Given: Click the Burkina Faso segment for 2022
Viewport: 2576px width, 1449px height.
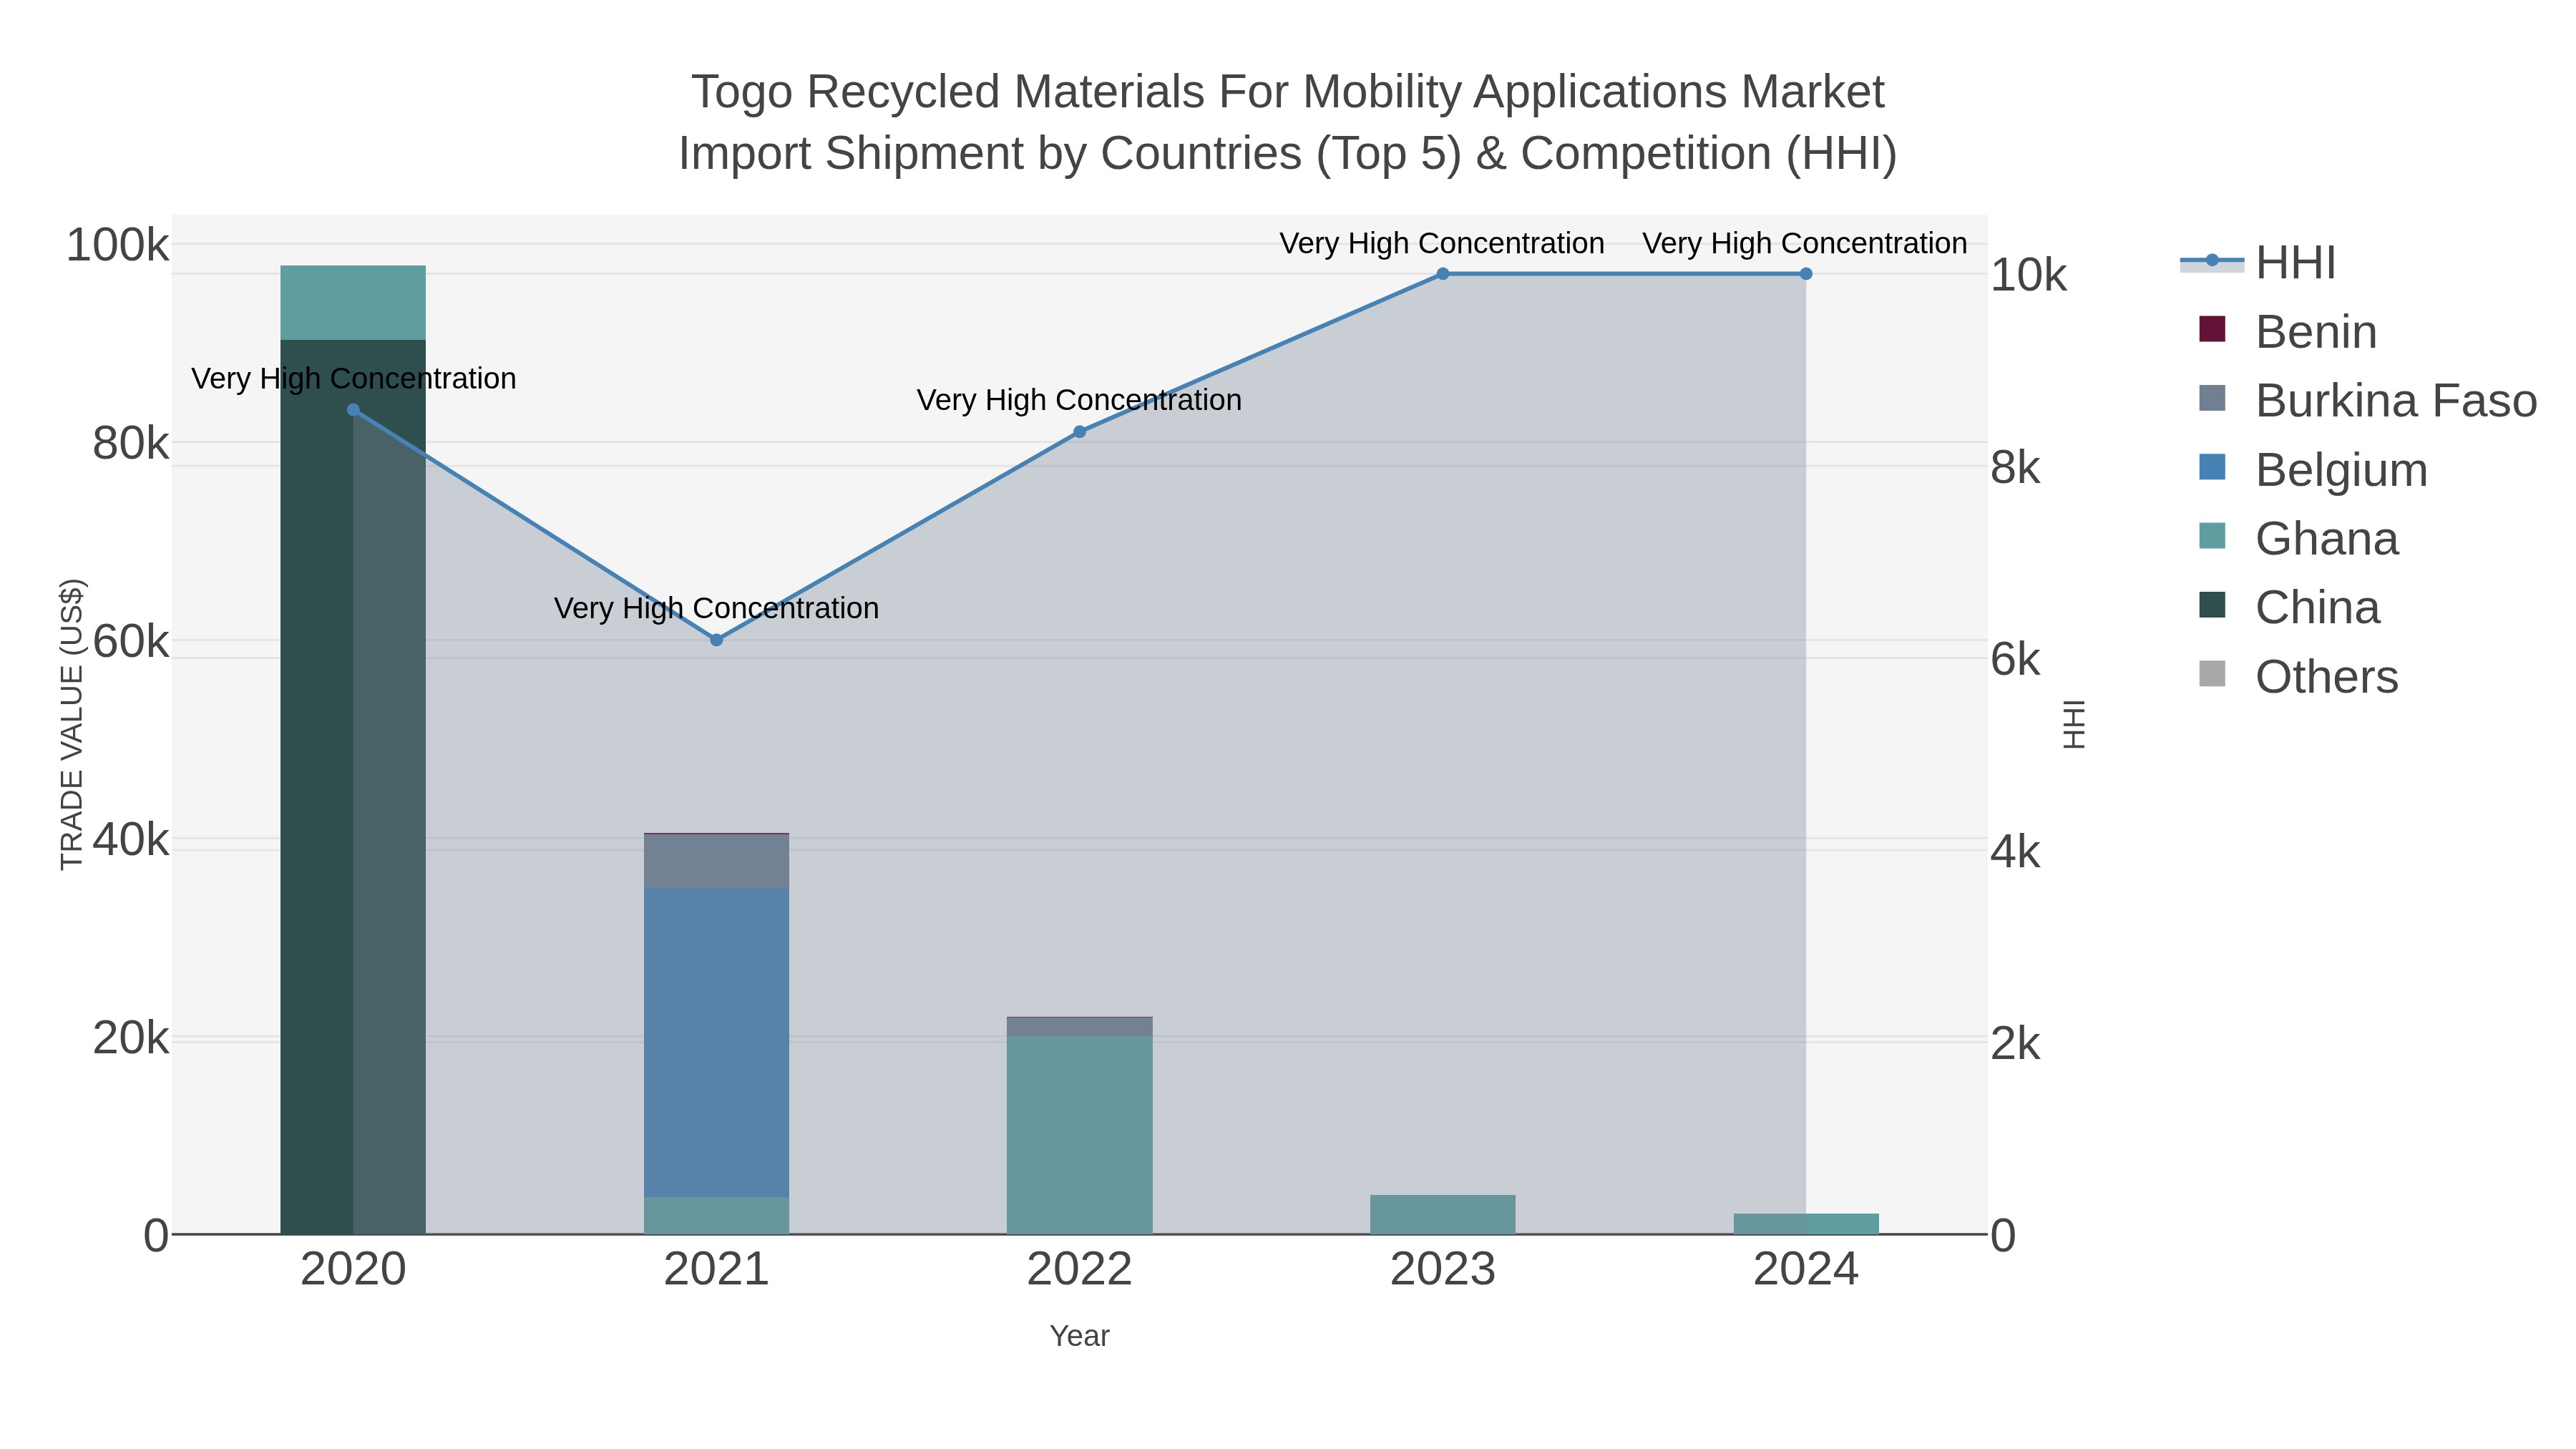Looking at the screenshot, I should pyautogui.click(x=1079, y=1027).
